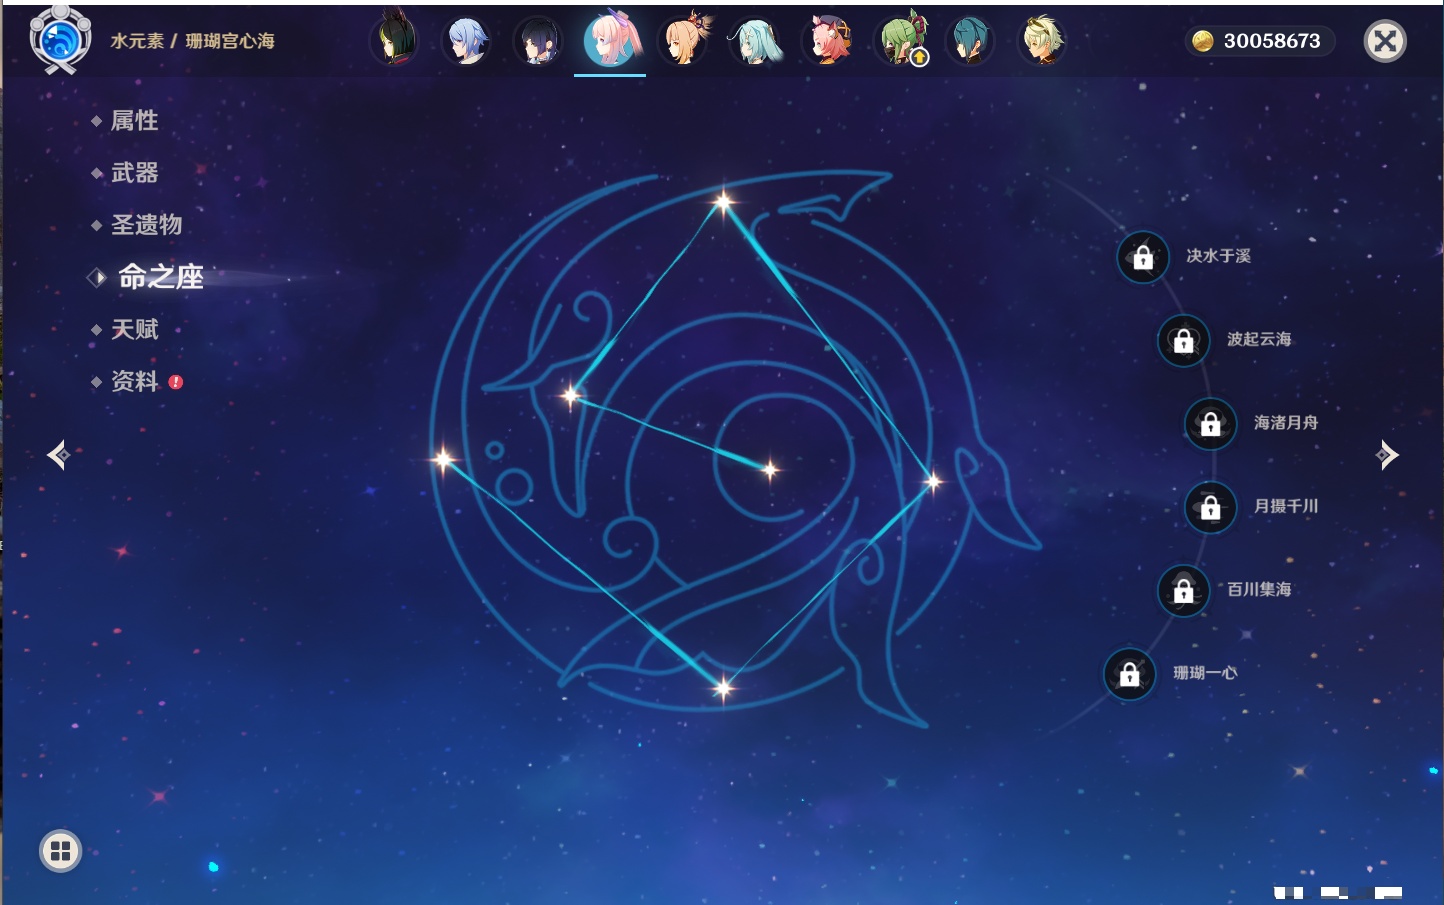Viewport: 1444px width, 905px height.
Task: Click the Hydro element emblem icon
Action: pyautogui.click(x=60, y=40)
